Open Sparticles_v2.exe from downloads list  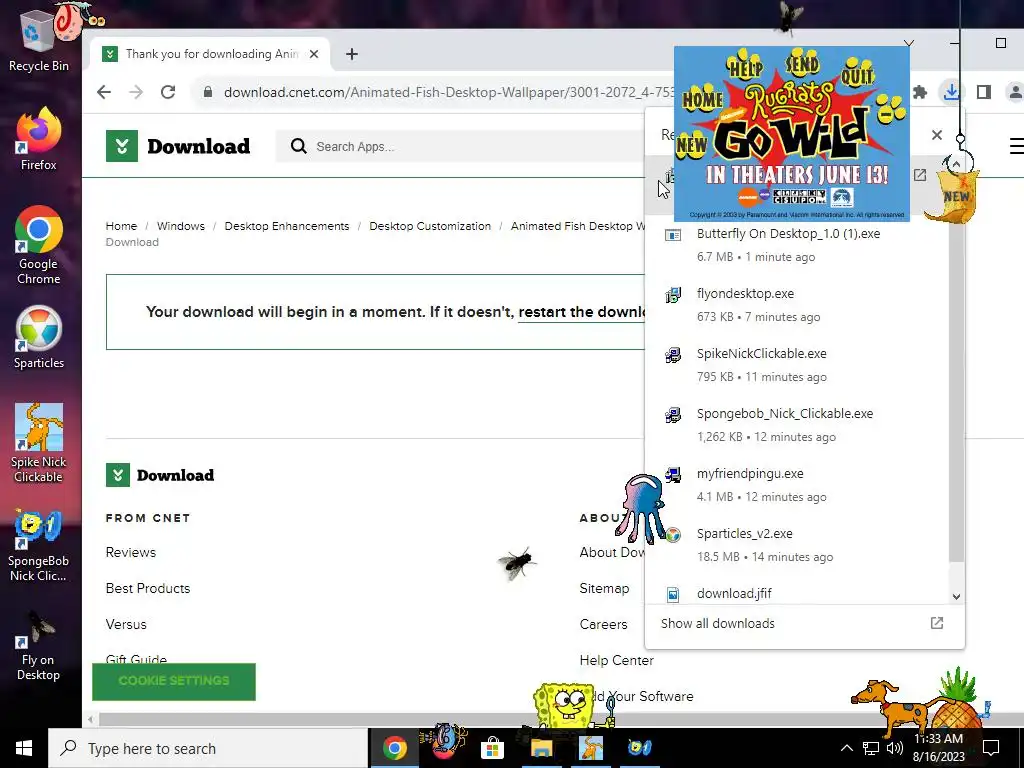click(x=796, y=545)
